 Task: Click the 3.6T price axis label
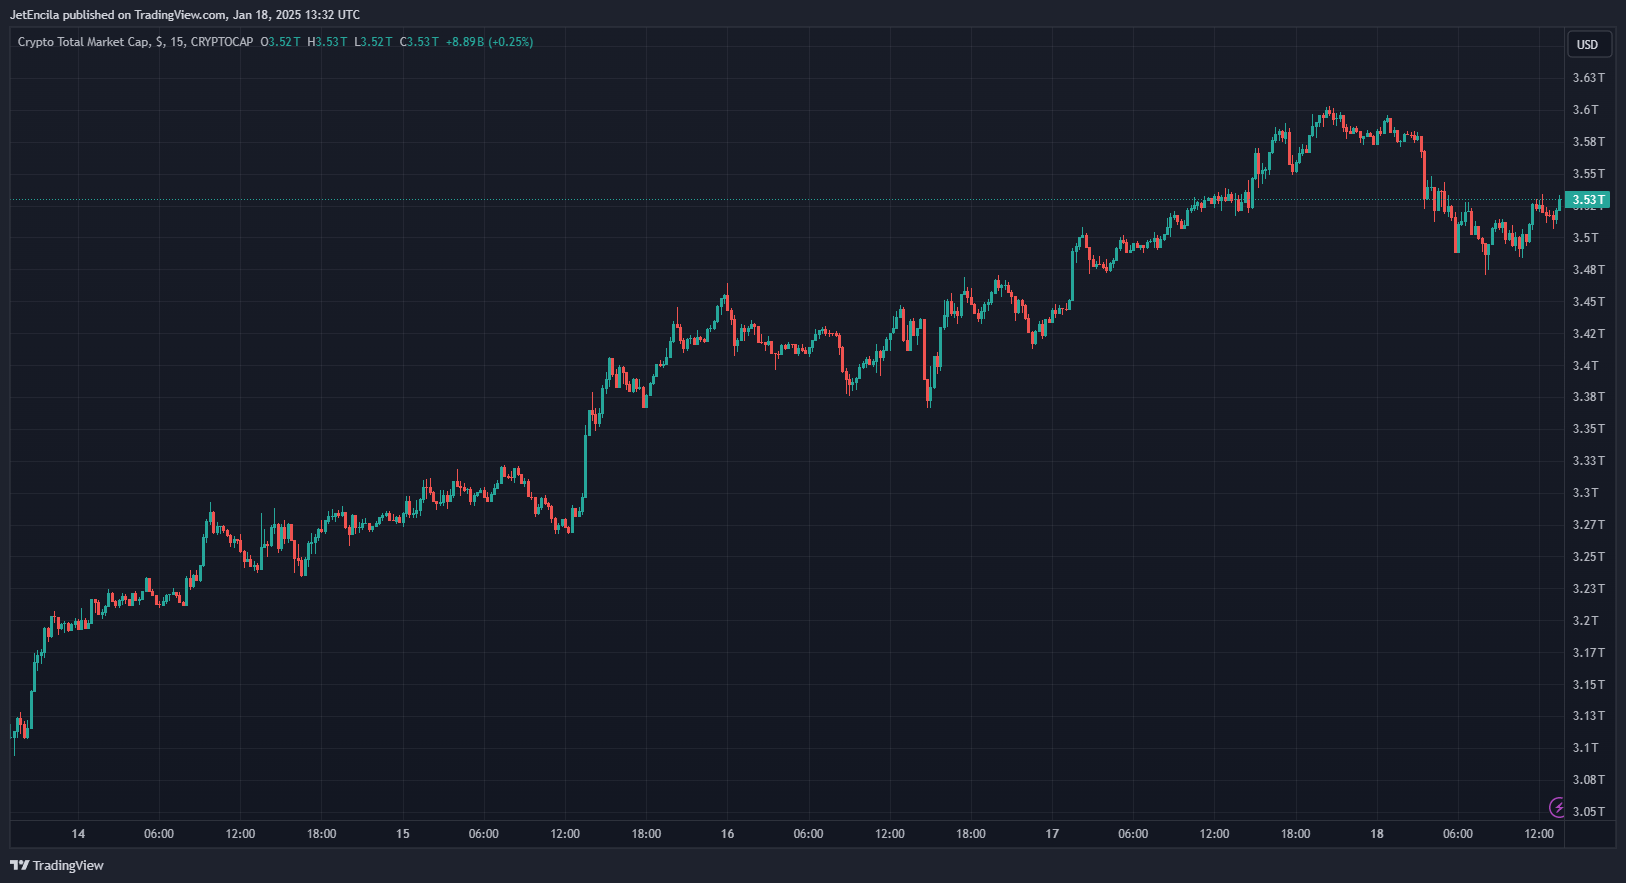[x=1585, y=110]
